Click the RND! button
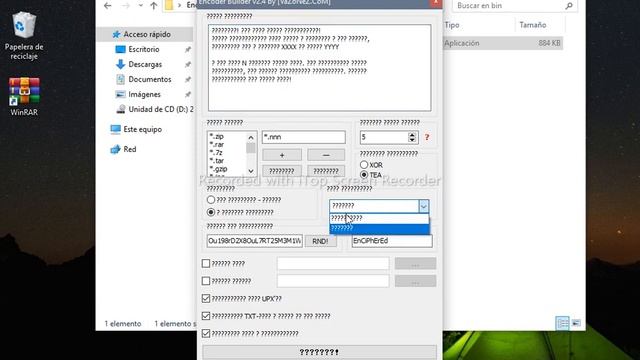The image size is (640, 360). click(x=320, y=241)
